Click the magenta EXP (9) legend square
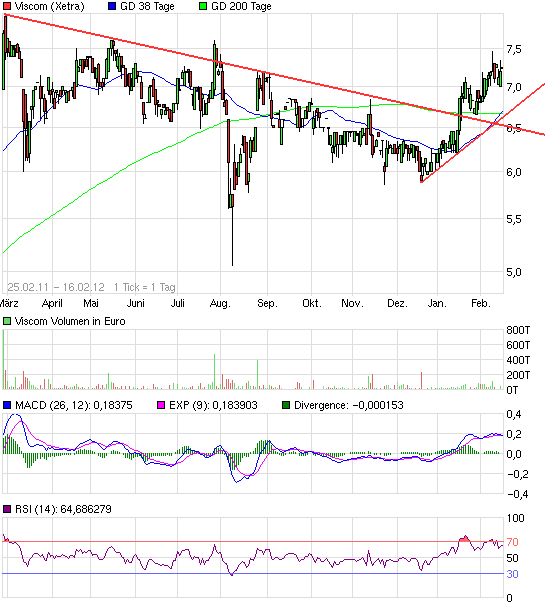 point(161,405)
